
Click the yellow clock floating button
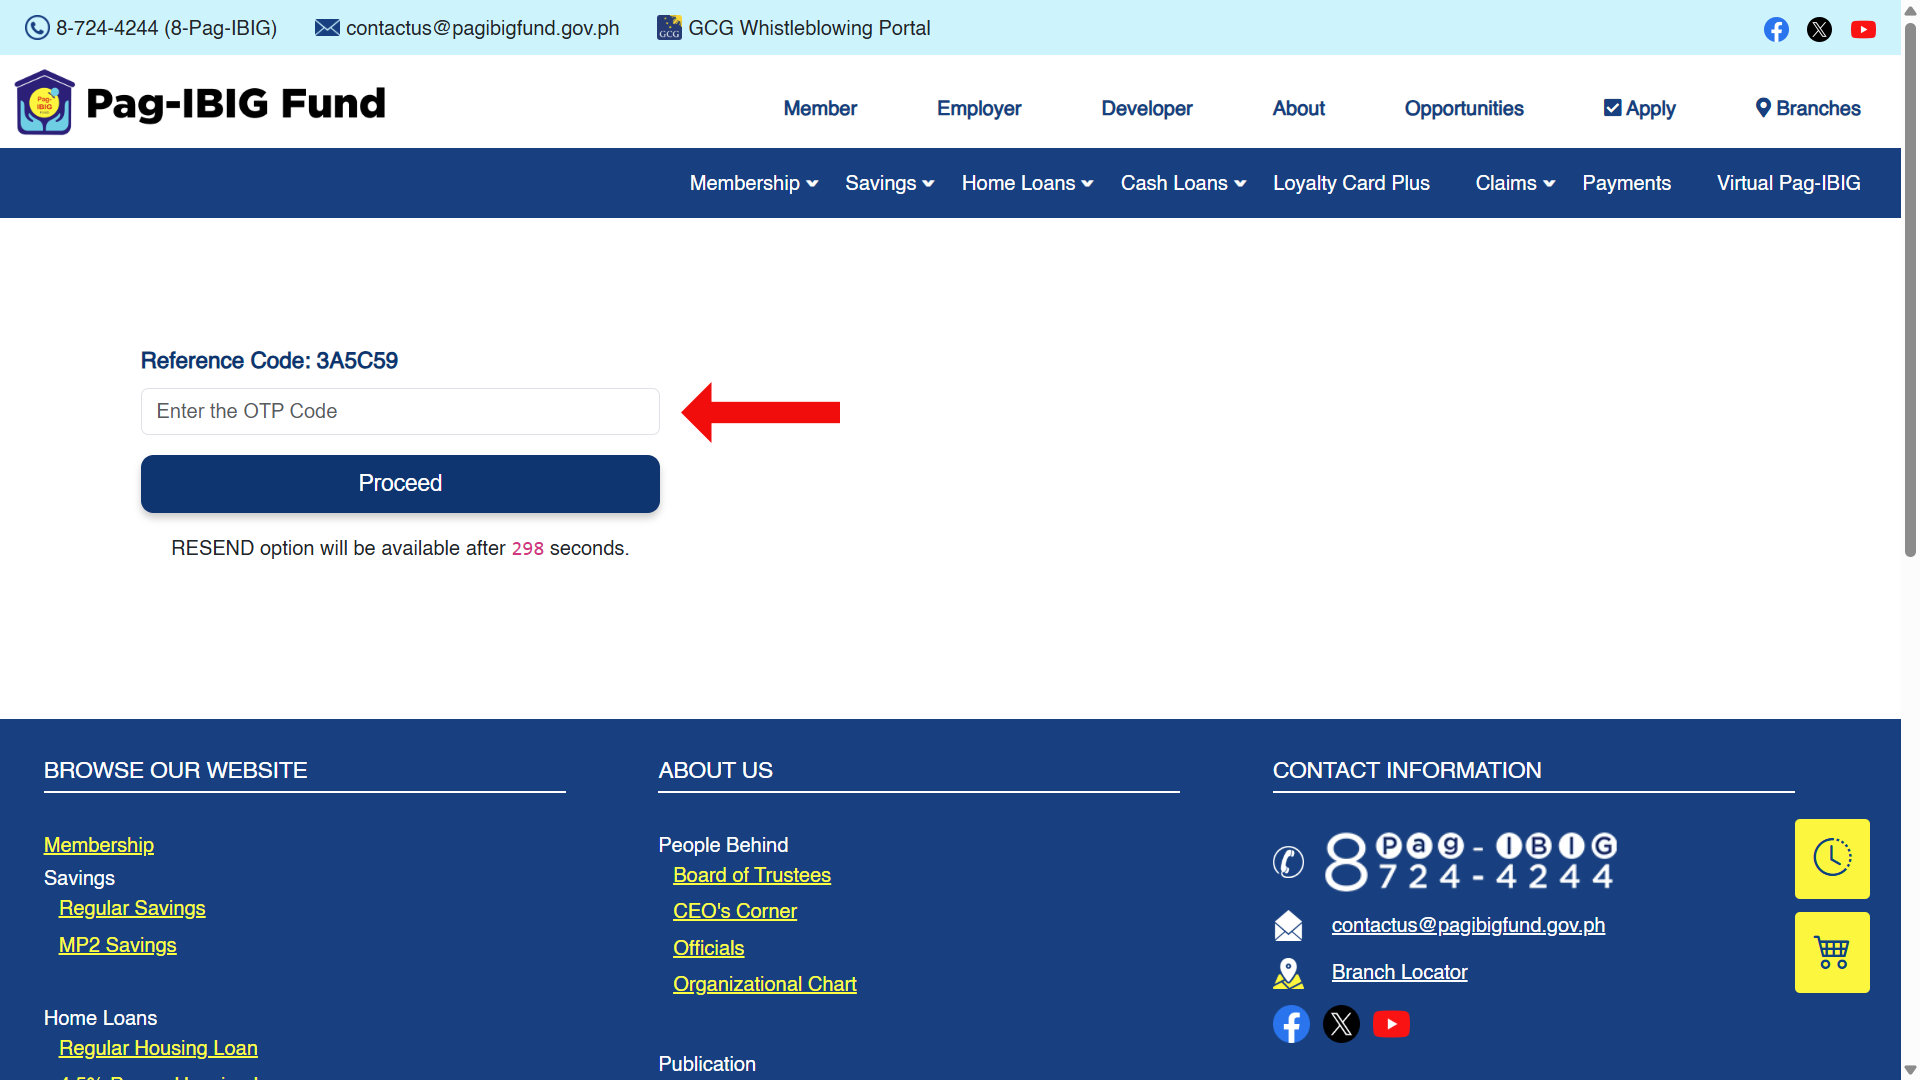click(x=1832, y=858)
